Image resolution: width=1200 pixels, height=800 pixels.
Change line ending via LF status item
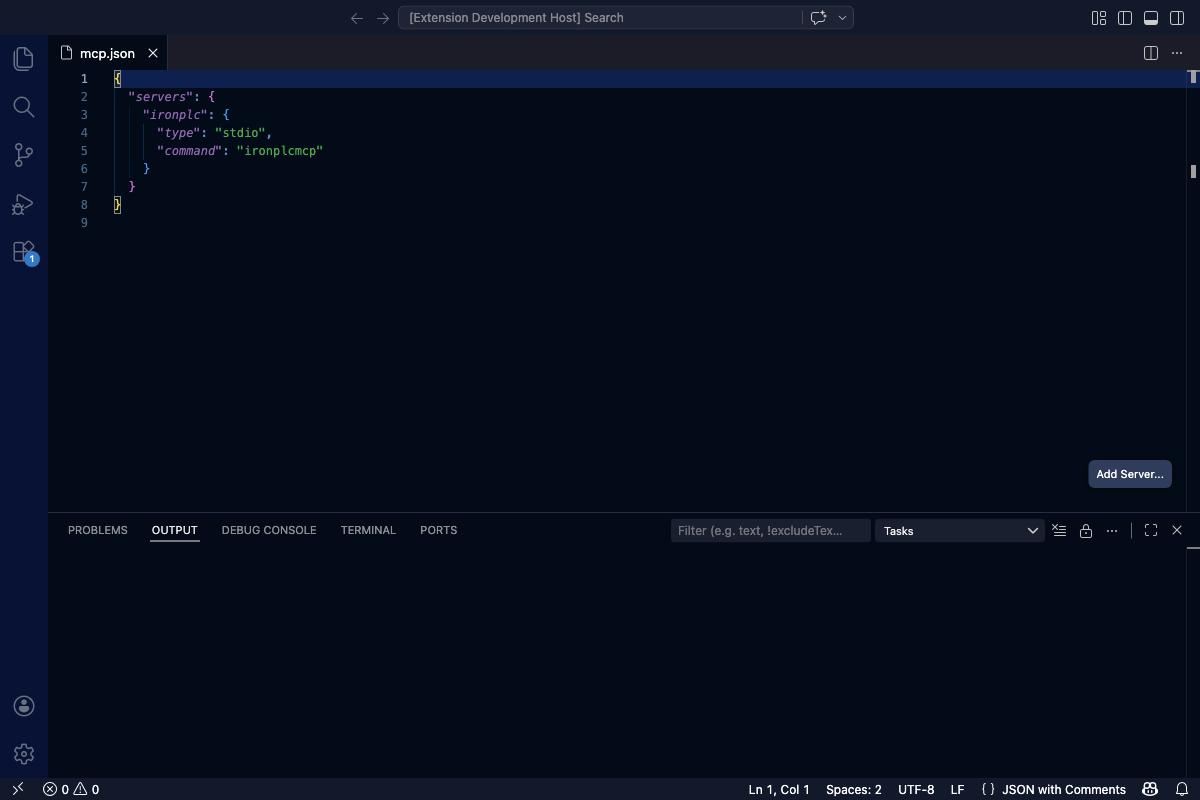coord(957,789)
